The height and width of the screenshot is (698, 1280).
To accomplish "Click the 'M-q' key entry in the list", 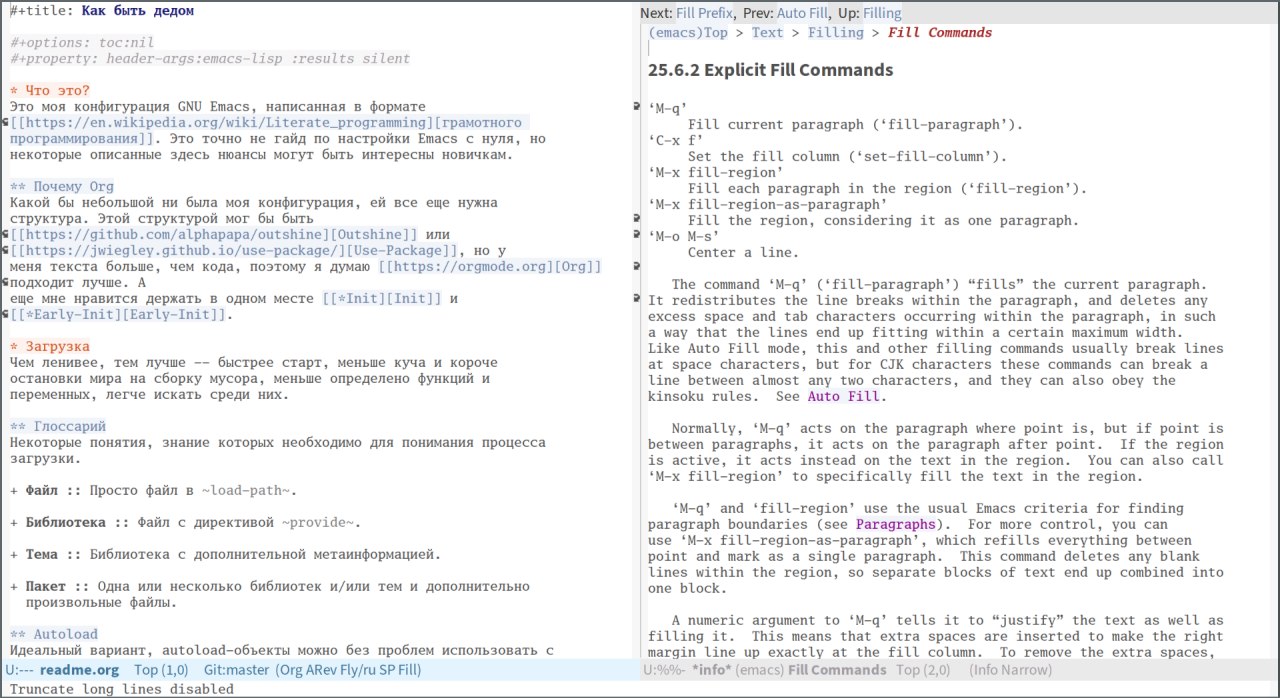I will [x=668, y=109].
